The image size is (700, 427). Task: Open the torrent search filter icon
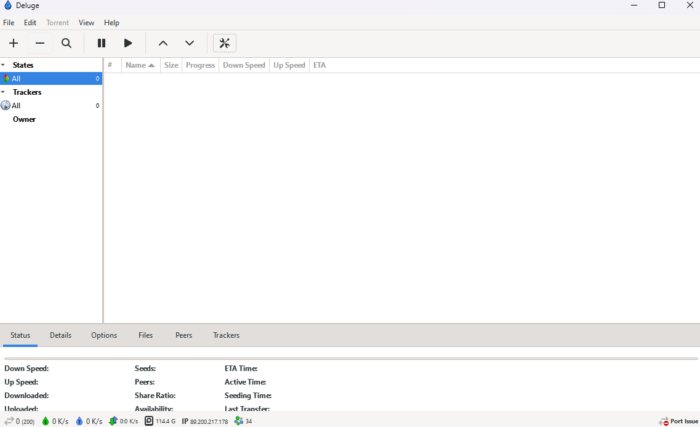[66, 43]
